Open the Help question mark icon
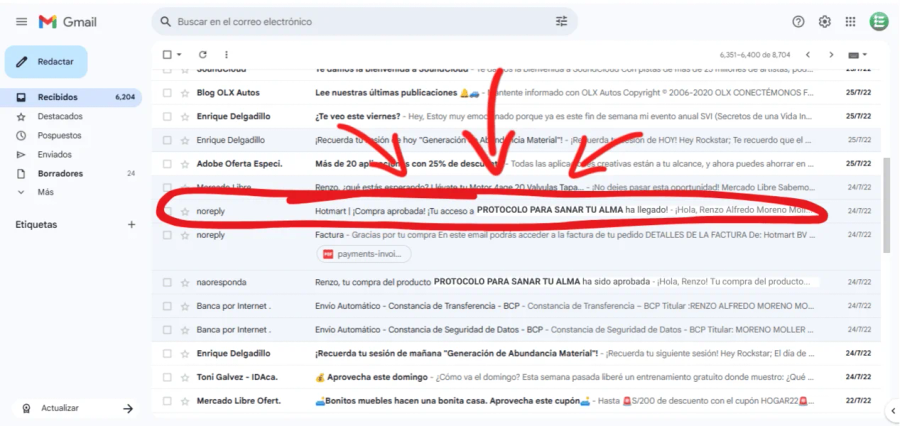 click(798, 21)
